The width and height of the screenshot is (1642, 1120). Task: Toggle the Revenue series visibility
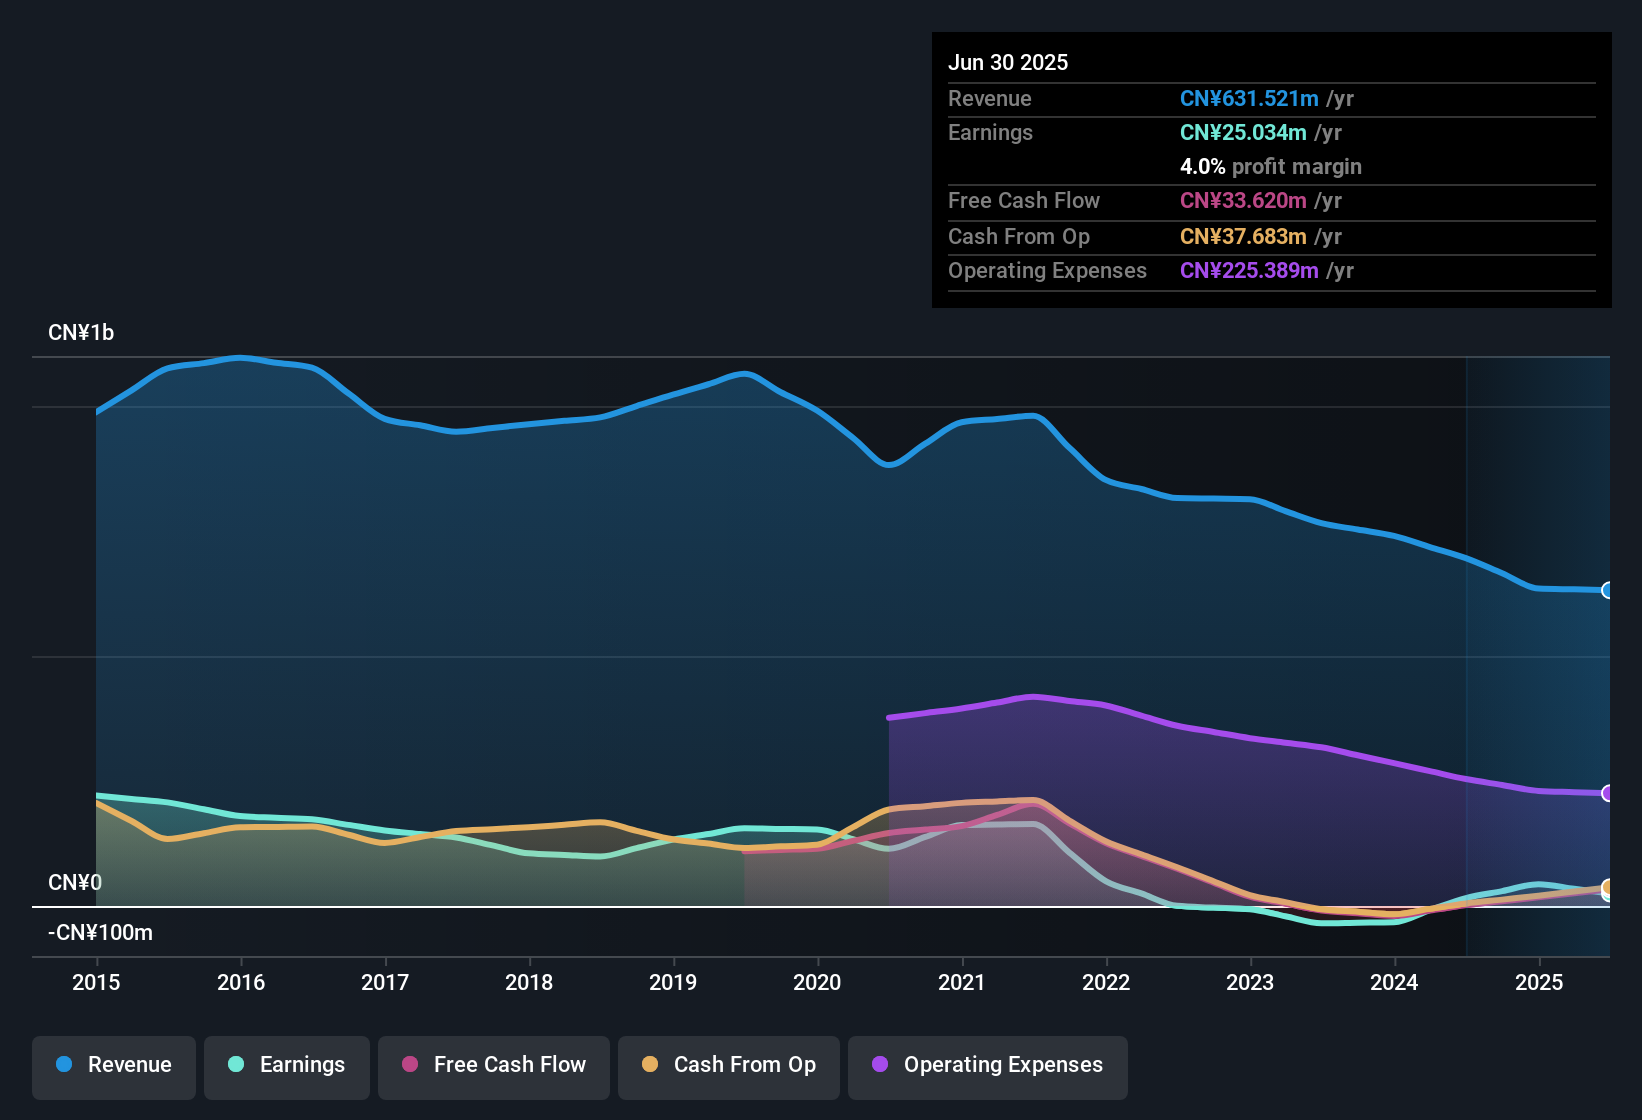tap(113, 1065)
